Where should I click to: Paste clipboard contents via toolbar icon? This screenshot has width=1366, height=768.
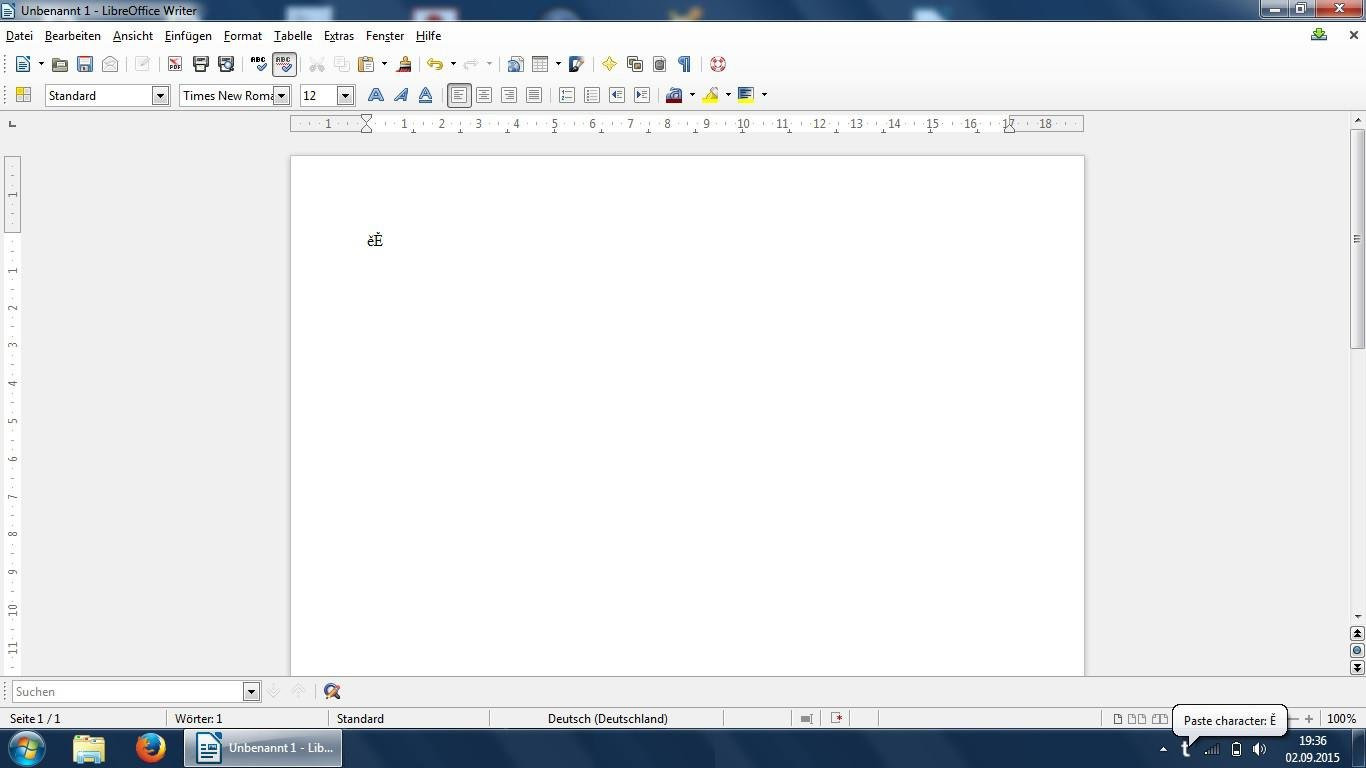coord(366,64)
